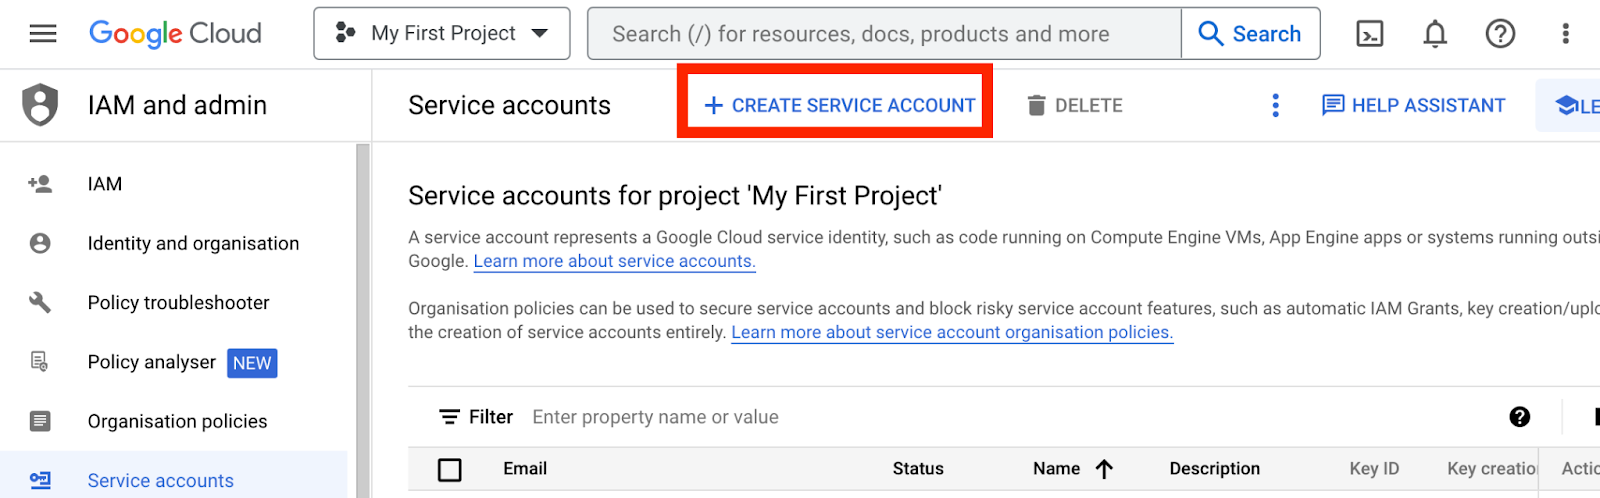Sort table by Status column
This screenshot has height=498, width=1600.
click(918, 468)
